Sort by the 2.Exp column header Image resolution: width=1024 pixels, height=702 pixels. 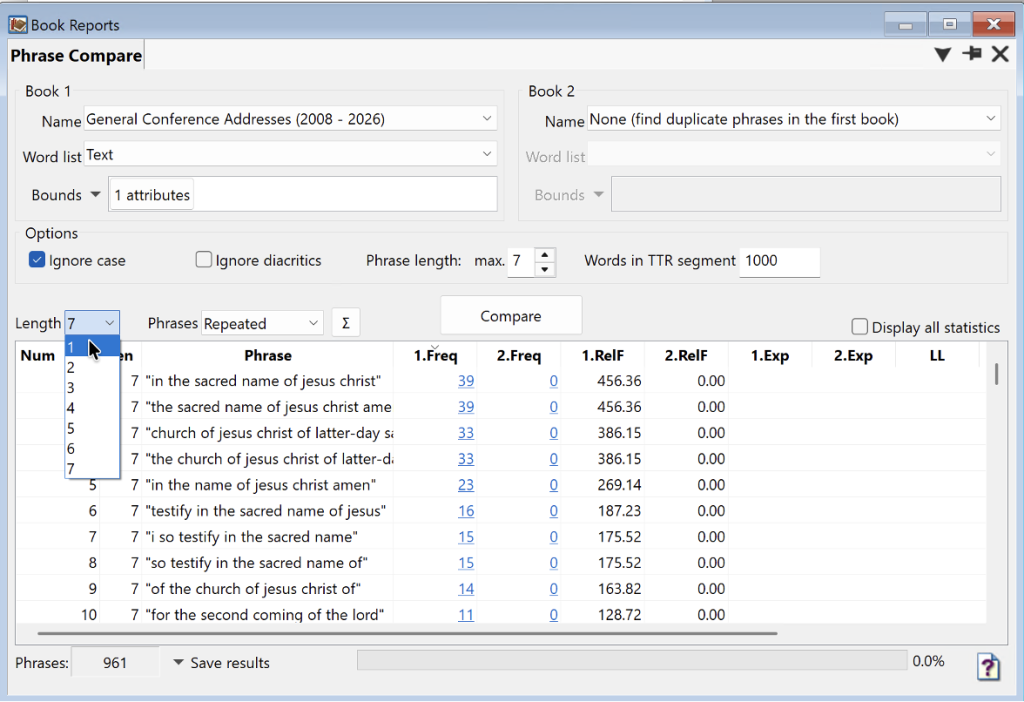point(853,355)
